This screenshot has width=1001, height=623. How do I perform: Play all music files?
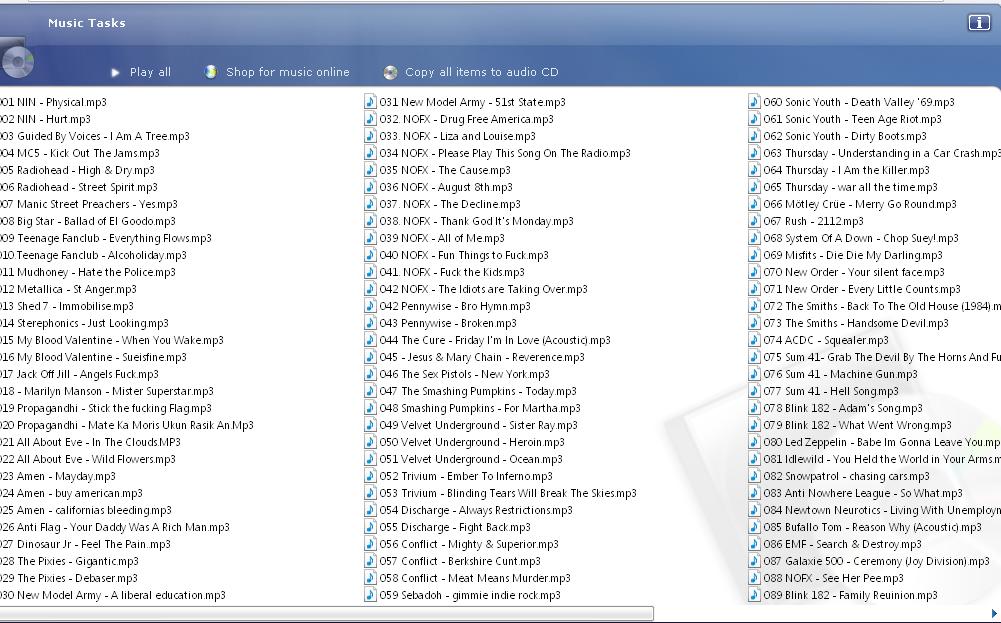click(150, 72)
